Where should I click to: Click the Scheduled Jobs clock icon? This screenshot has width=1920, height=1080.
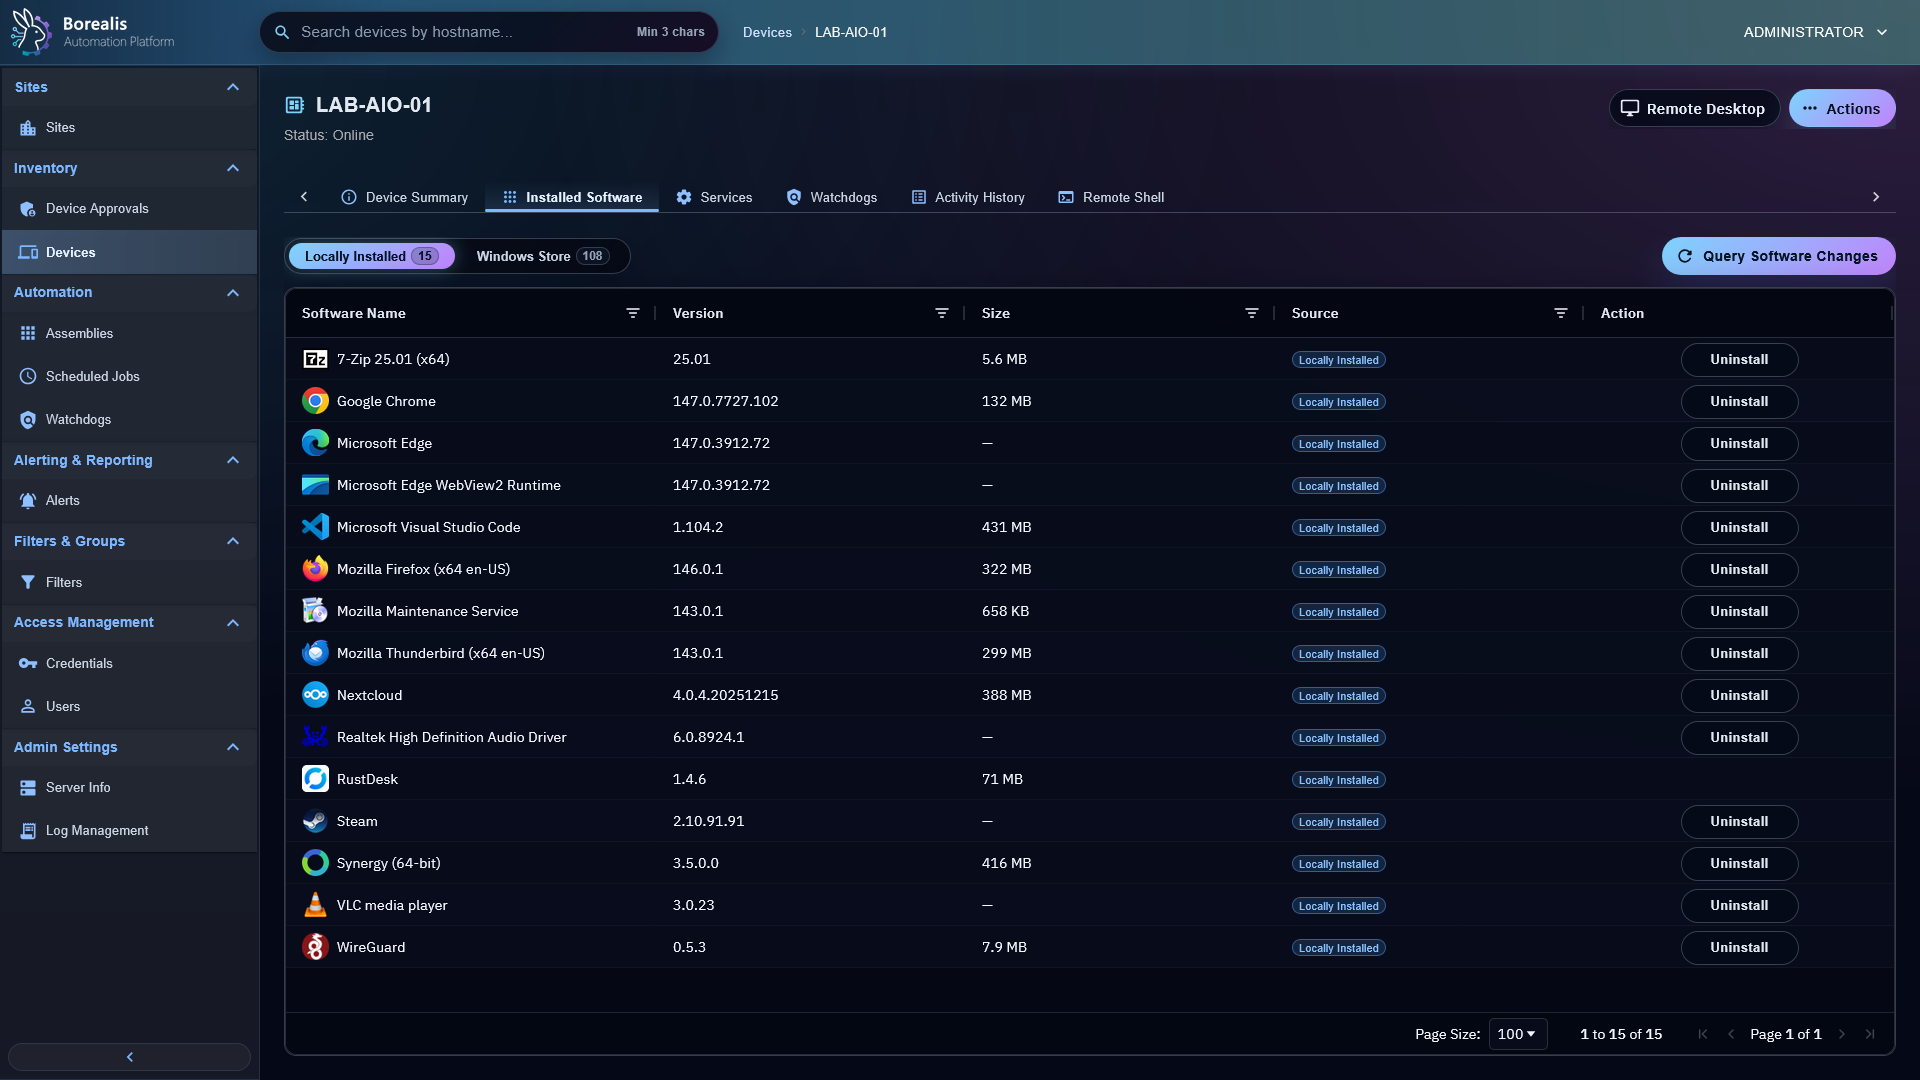28,377
